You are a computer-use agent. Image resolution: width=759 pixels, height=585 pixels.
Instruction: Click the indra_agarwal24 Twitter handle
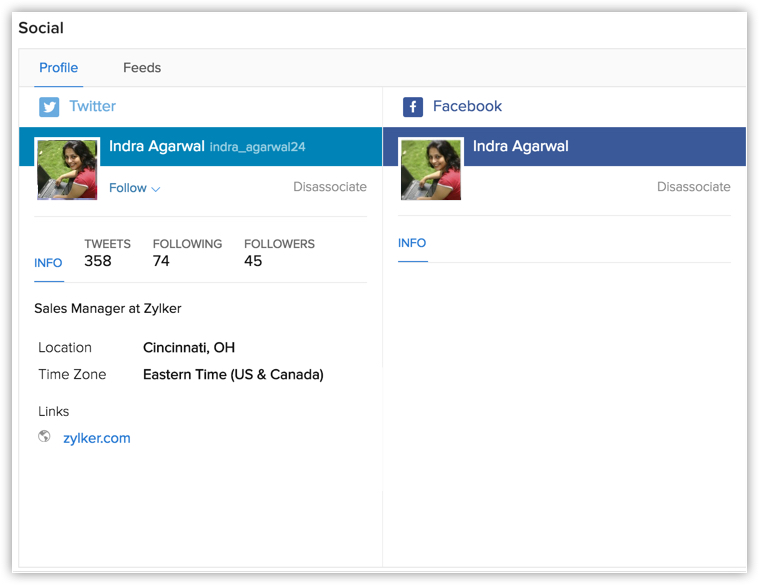257,147
